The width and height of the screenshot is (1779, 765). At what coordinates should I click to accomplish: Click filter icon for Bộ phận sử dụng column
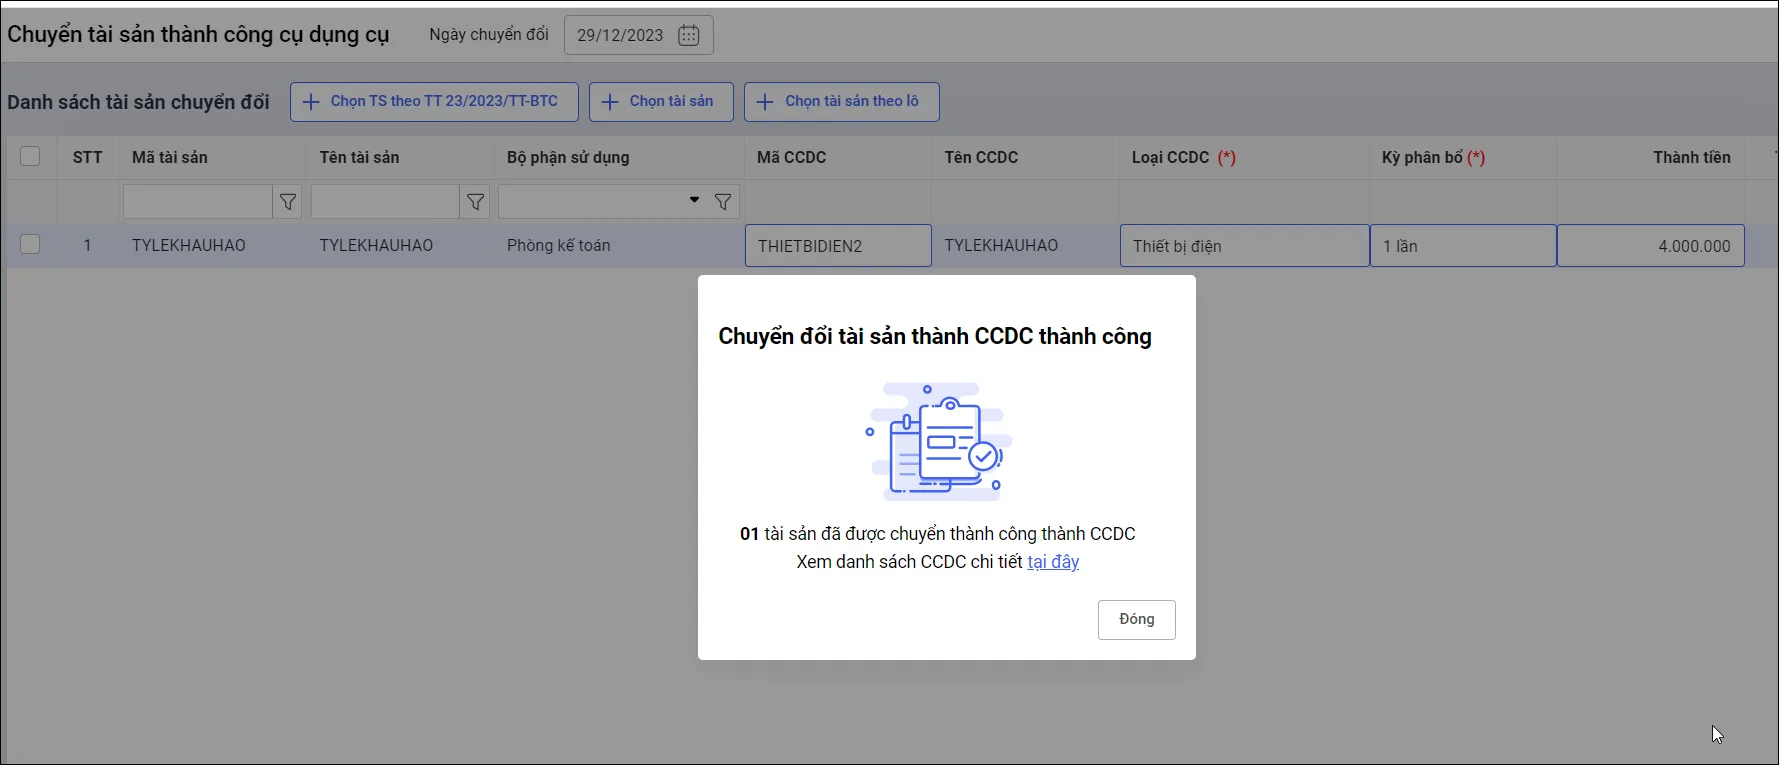723,202
